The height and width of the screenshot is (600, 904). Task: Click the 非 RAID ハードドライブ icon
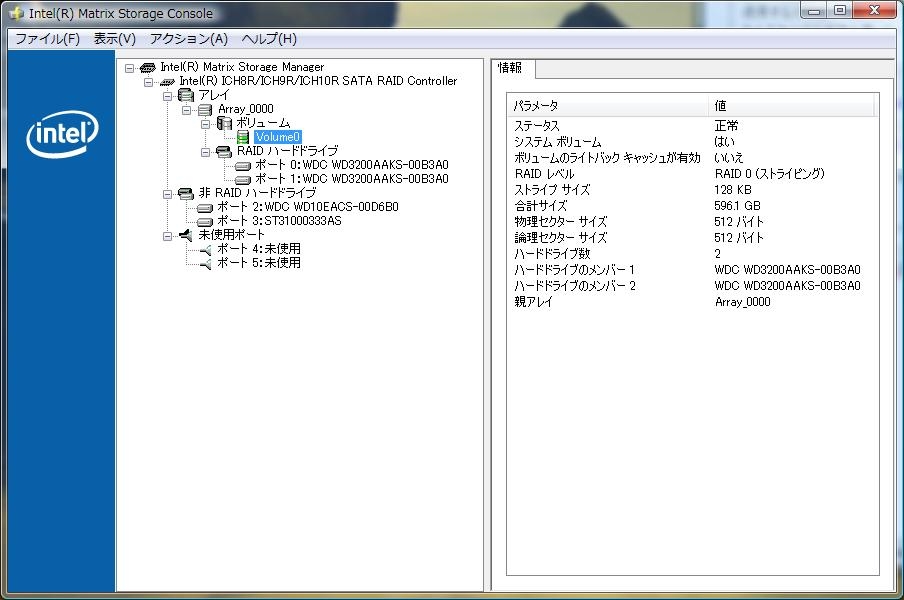click(x=186, y=193)
